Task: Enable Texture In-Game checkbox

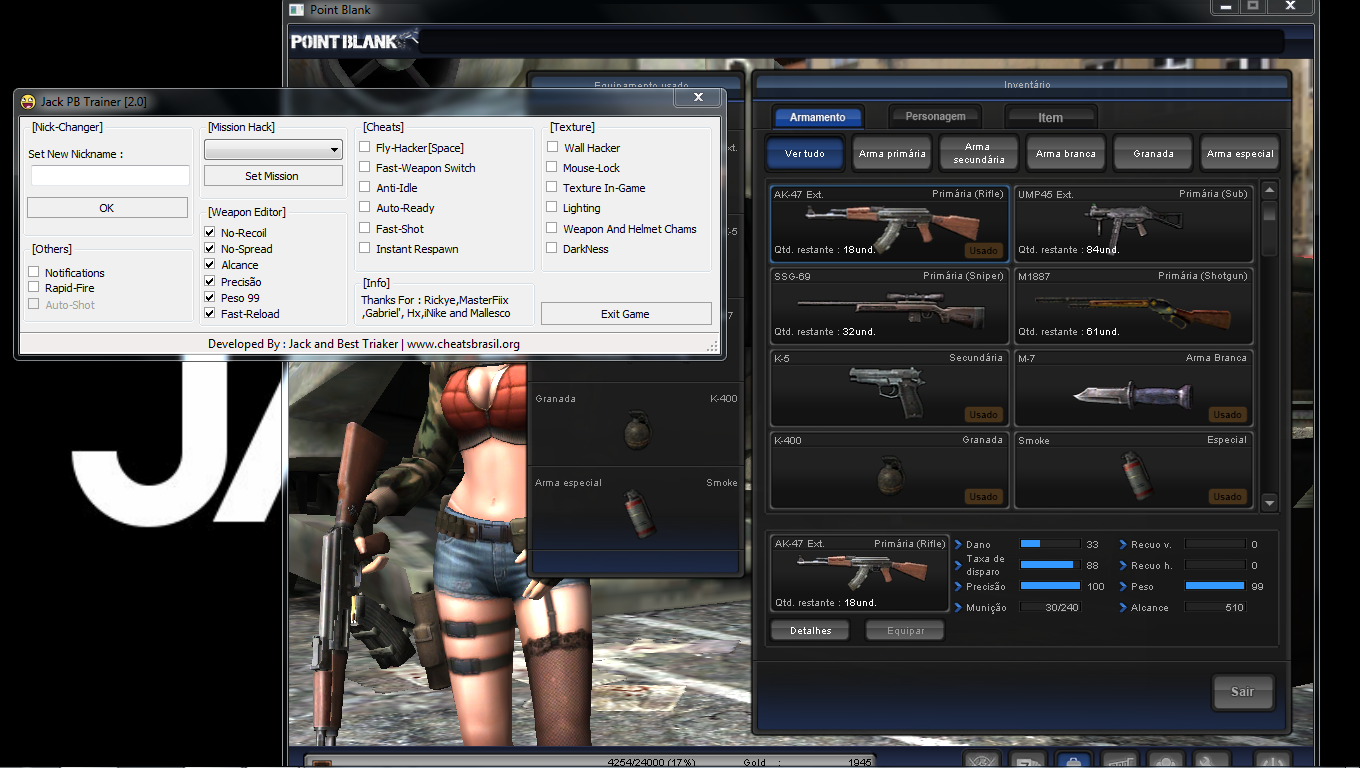Action: [552, 187]
